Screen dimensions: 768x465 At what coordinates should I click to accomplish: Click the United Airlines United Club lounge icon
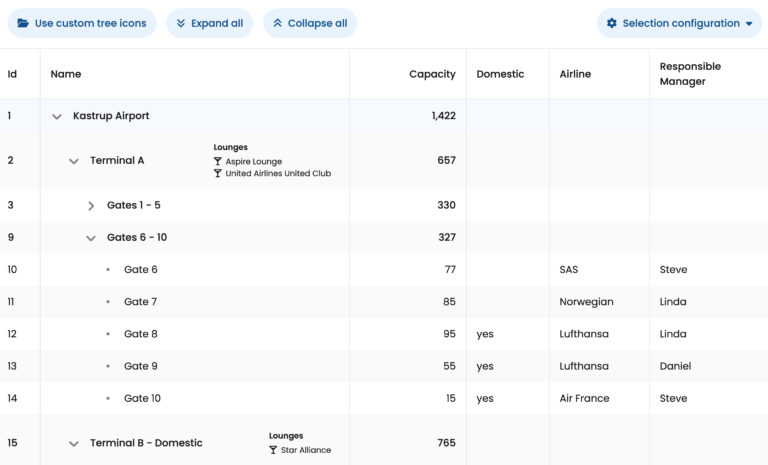(x=218, y=173)
